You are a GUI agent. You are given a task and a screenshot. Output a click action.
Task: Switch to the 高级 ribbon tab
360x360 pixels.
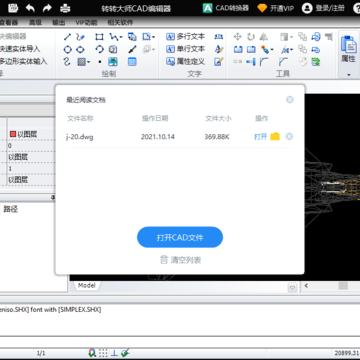click(35, 22)
